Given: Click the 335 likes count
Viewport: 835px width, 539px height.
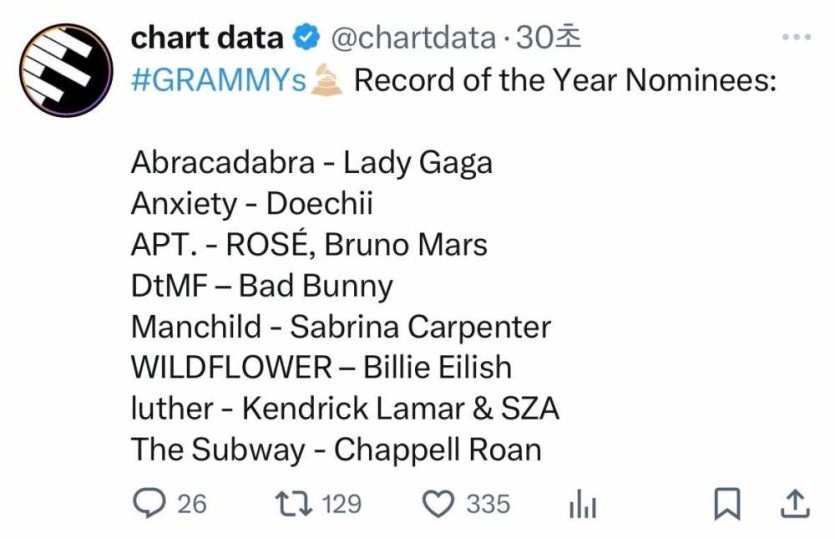Looking at the screenshot, I should point(488,503).
